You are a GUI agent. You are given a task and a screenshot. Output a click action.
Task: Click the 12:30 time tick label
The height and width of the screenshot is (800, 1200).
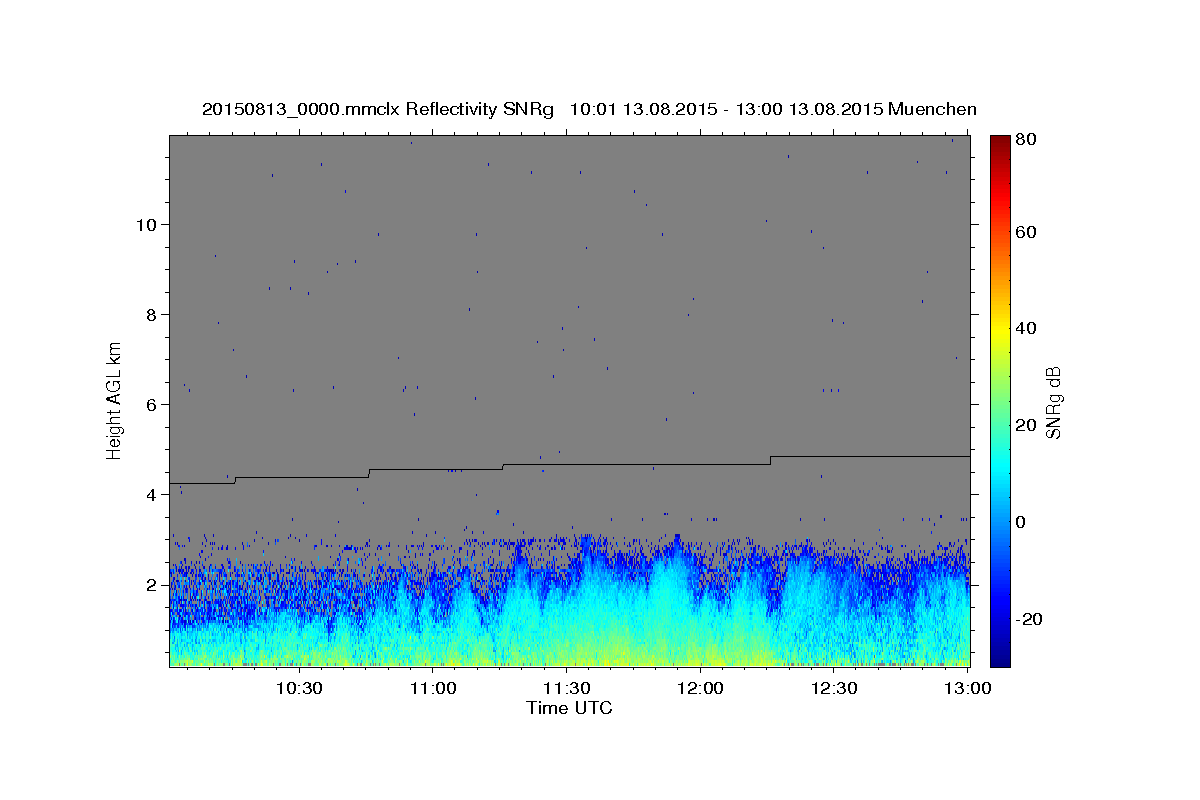click(834, 688)
